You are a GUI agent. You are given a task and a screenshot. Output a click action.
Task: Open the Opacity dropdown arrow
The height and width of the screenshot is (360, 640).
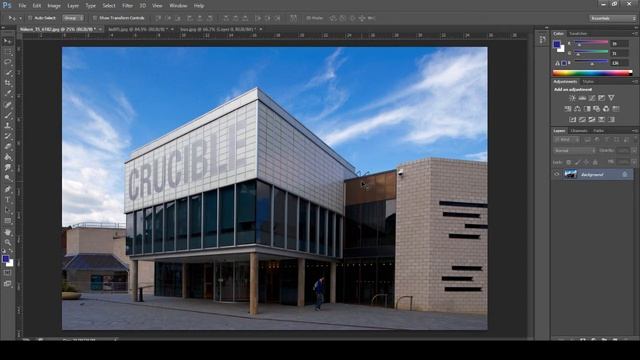(634, 151)
